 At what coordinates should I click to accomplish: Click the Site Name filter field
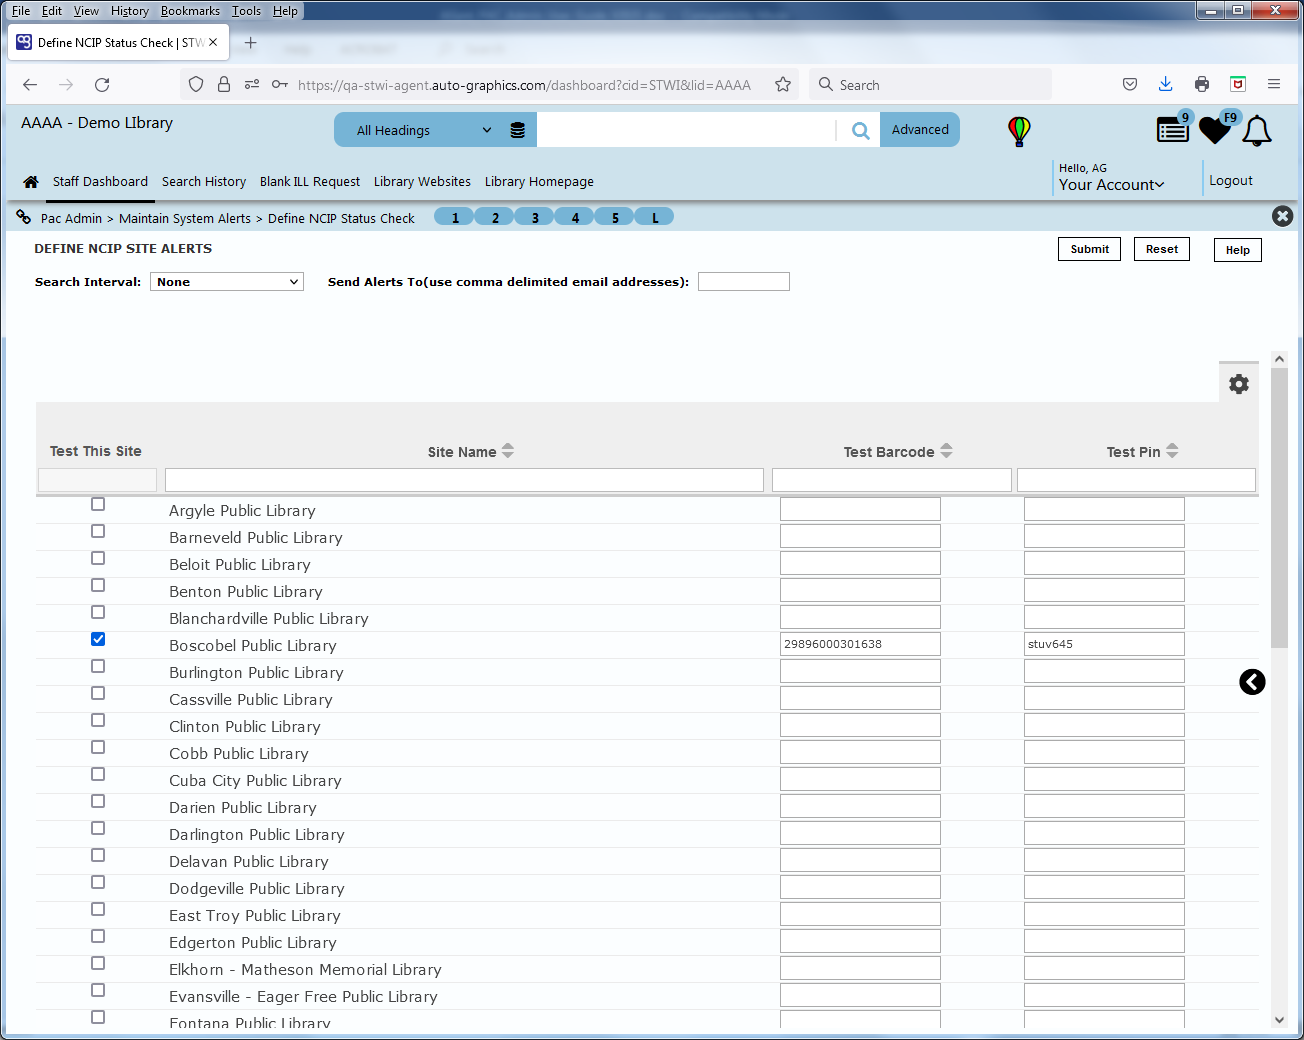point(464,480)
